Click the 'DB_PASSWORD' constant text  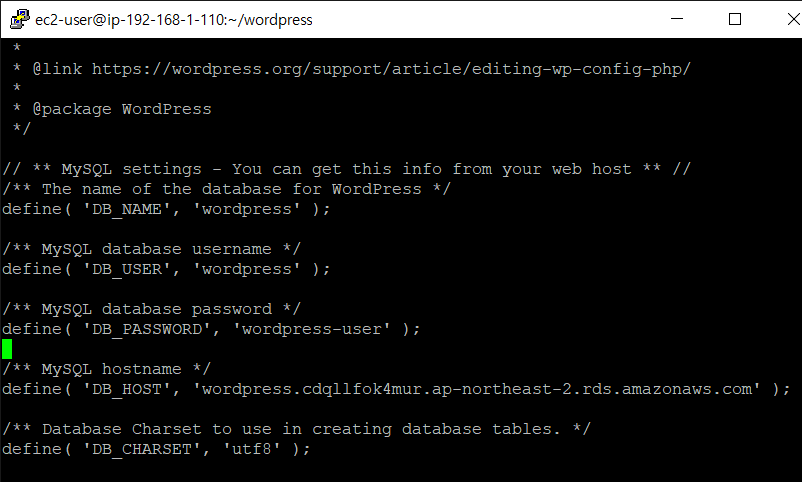coord(146,329)
